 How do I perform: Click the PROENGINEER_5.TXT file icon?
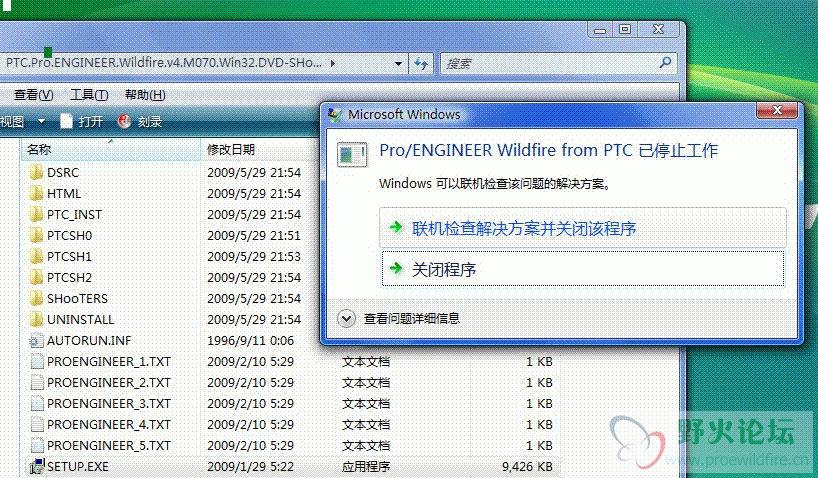(x=37, y=445)
